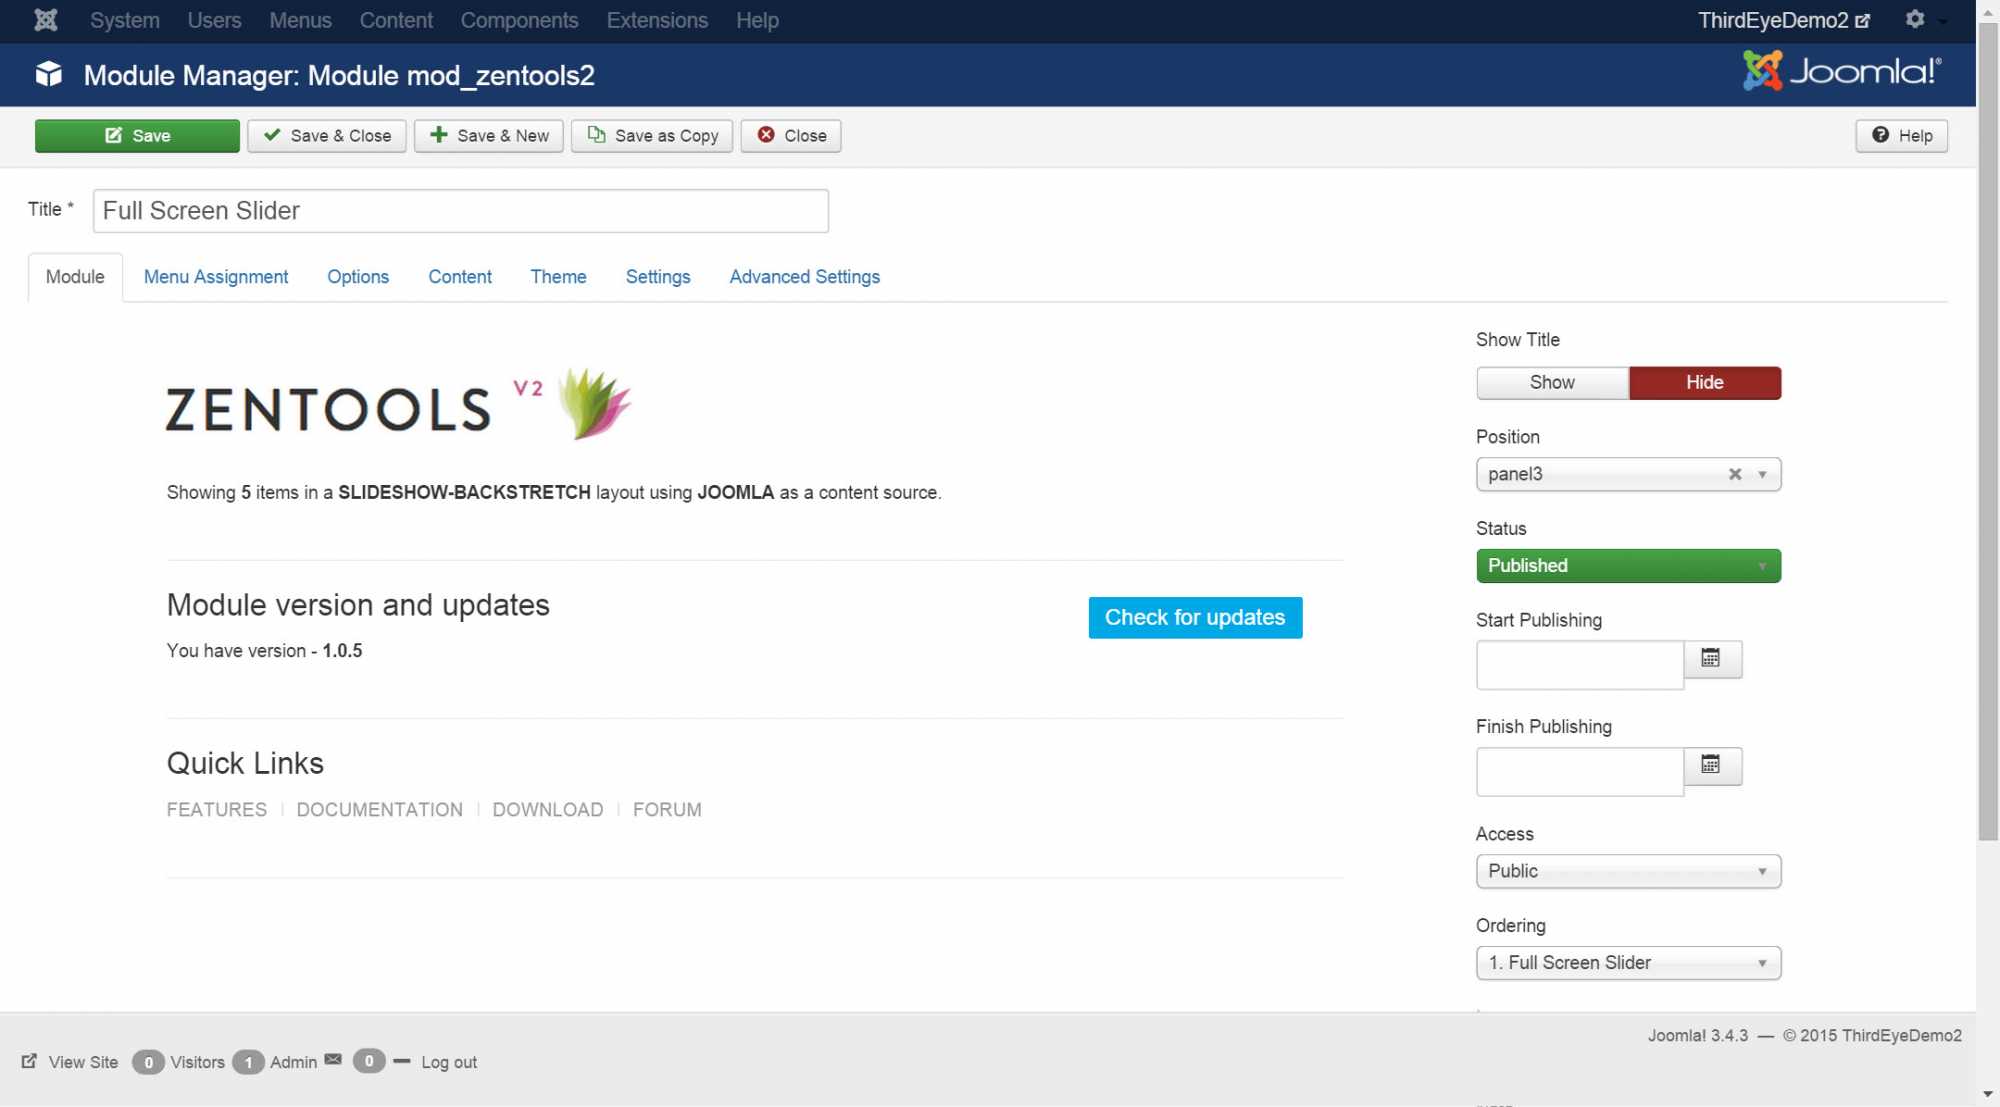Set Show Title to Hide
Image resolution: width=2000 pixels, height=1107 pixels.
tap(1705, 383)
